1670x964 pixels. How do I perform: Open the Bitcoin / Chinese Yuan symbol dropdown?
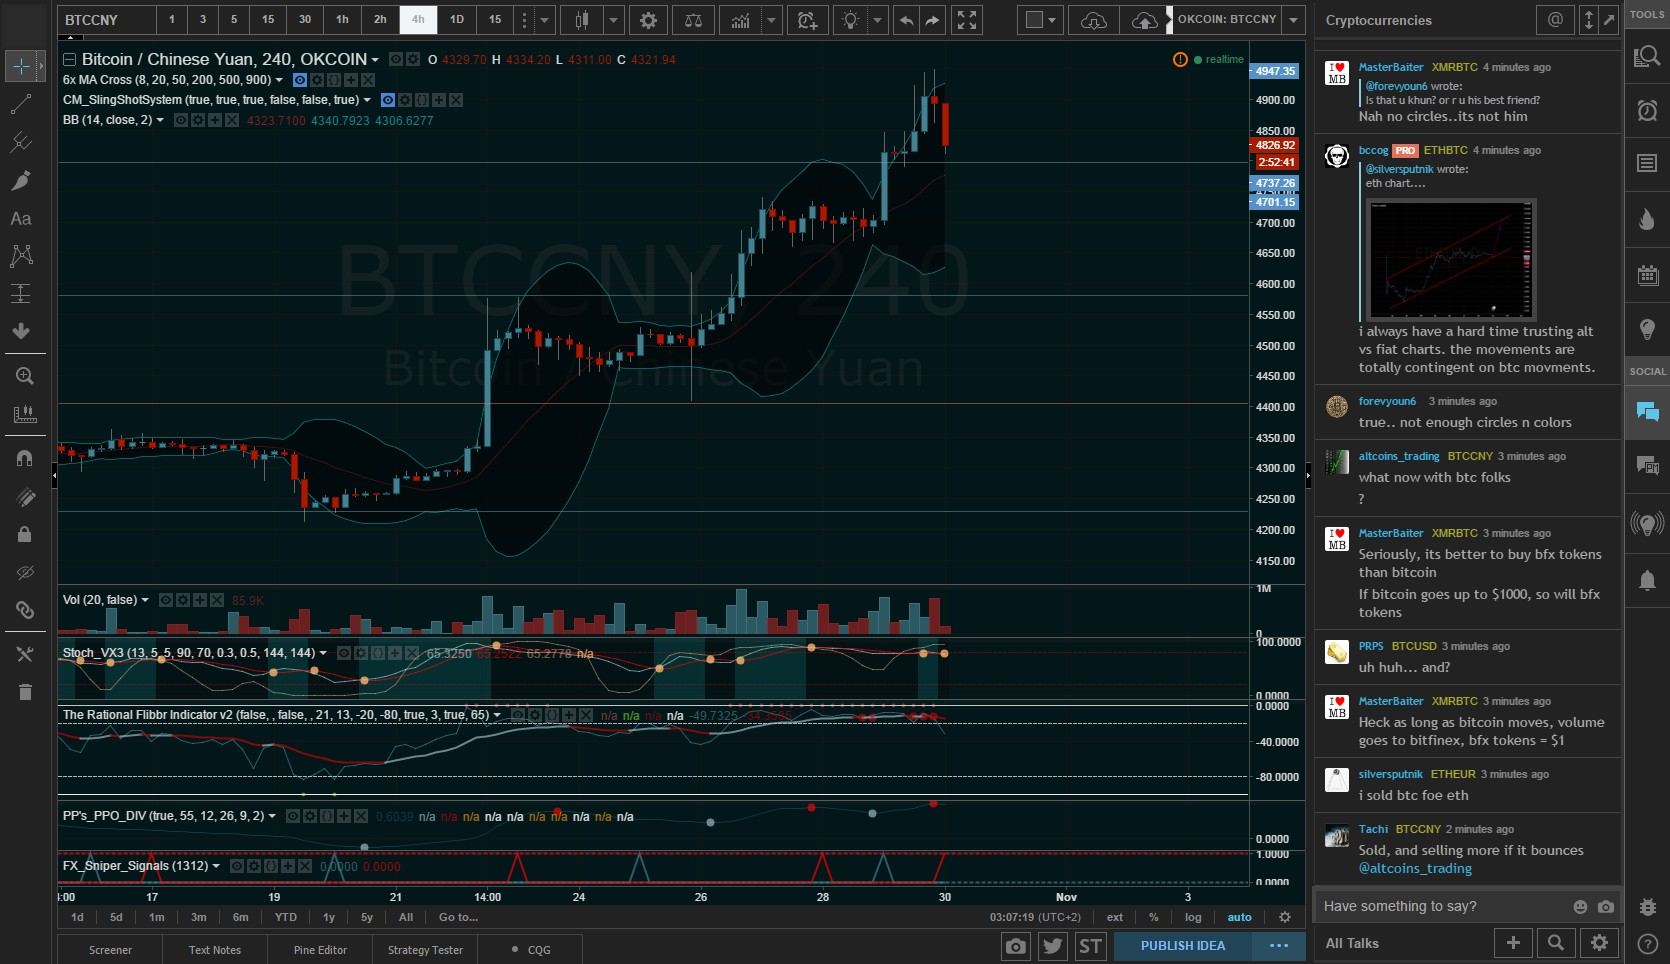(375, 59)
